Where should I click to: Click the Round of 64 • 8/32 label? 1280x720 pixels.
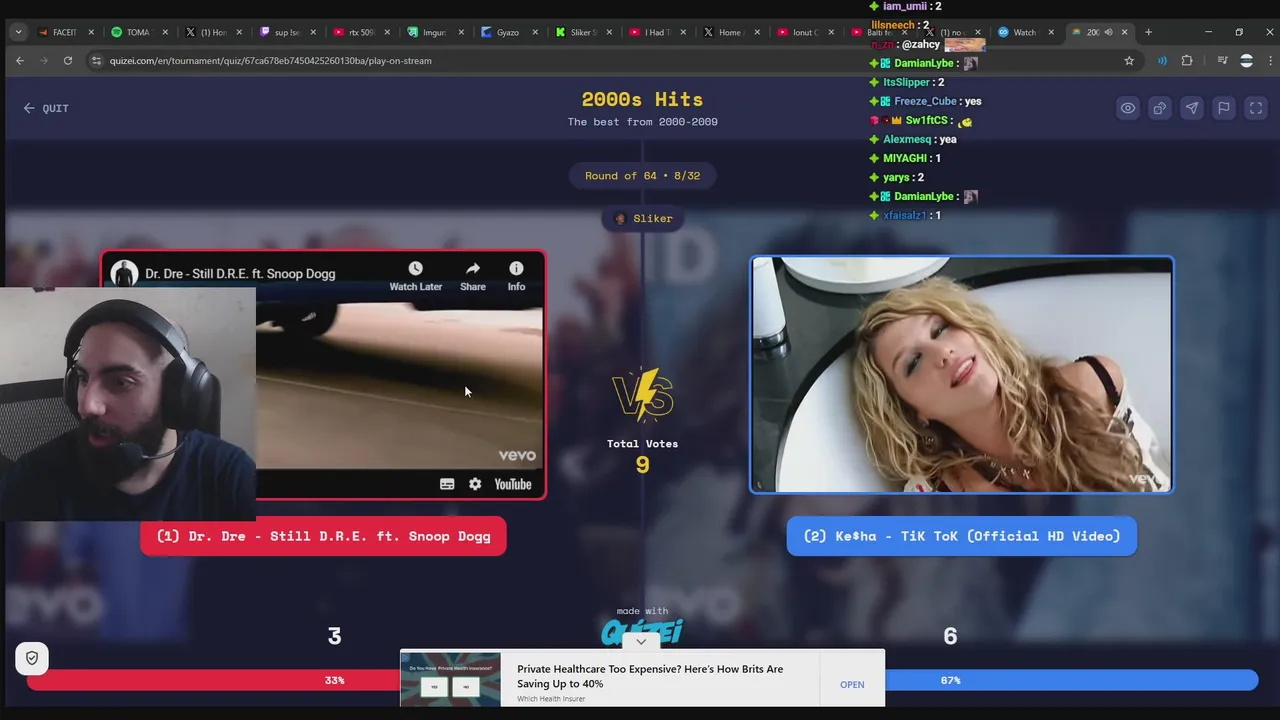click(x=643, y=176)
